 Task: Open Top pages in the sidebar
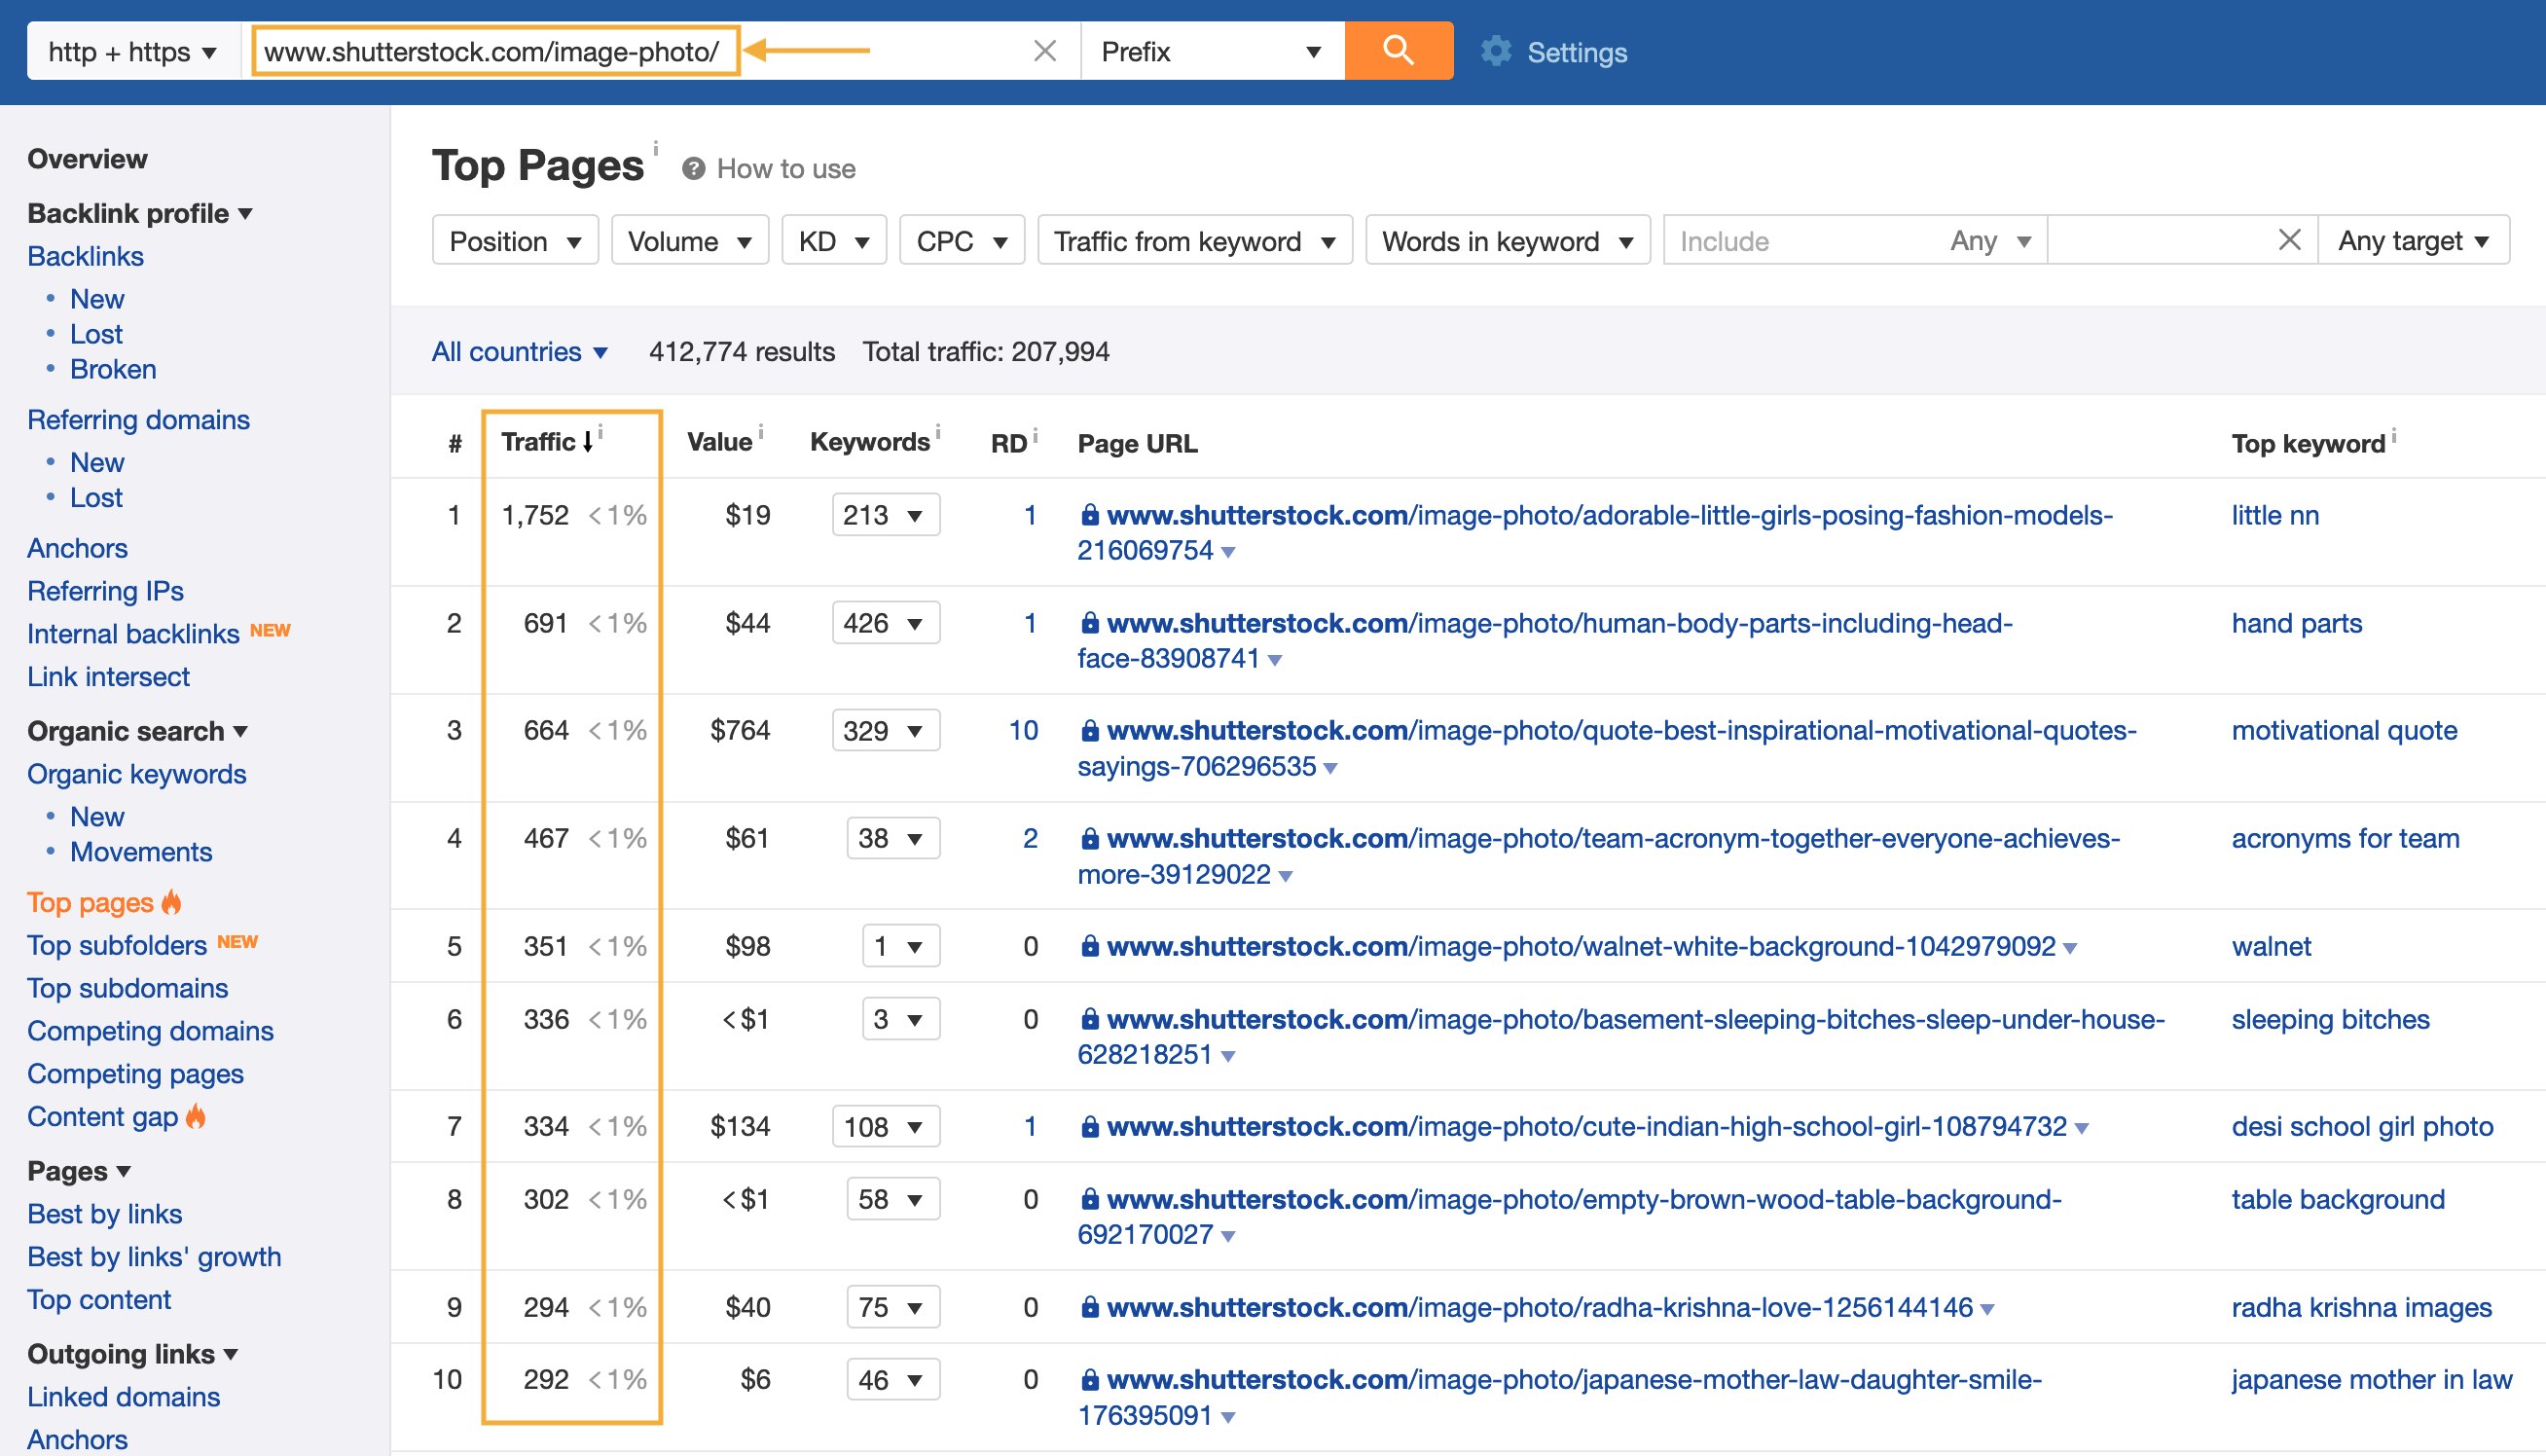90,902
